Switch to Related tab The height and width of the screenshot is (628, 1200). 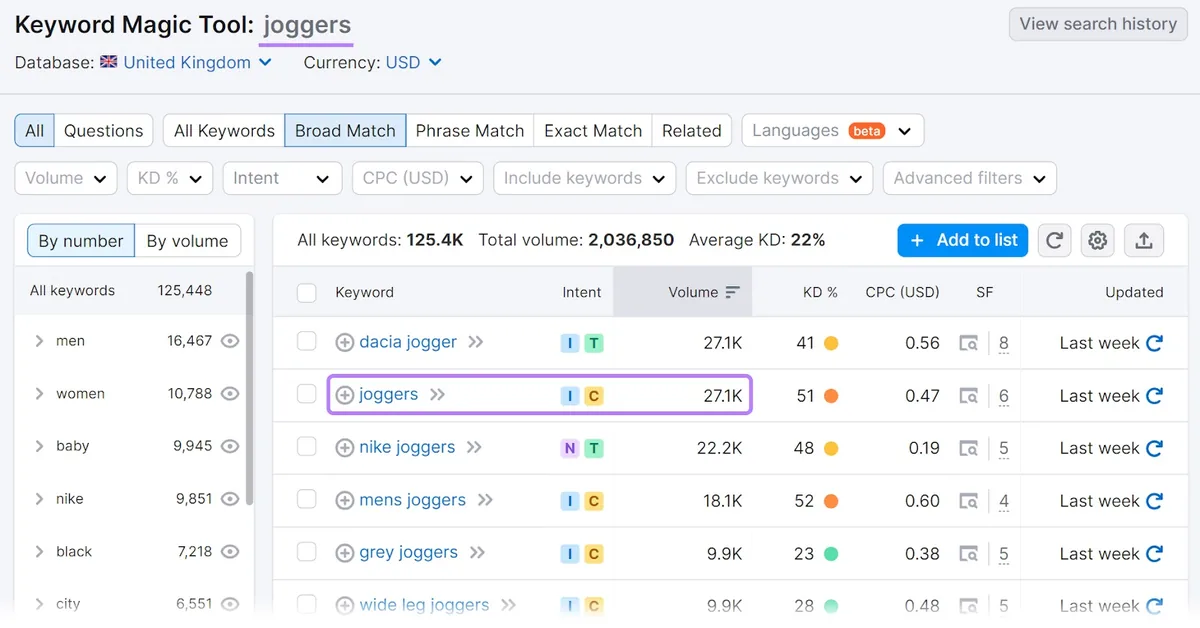tap(692, 130)
